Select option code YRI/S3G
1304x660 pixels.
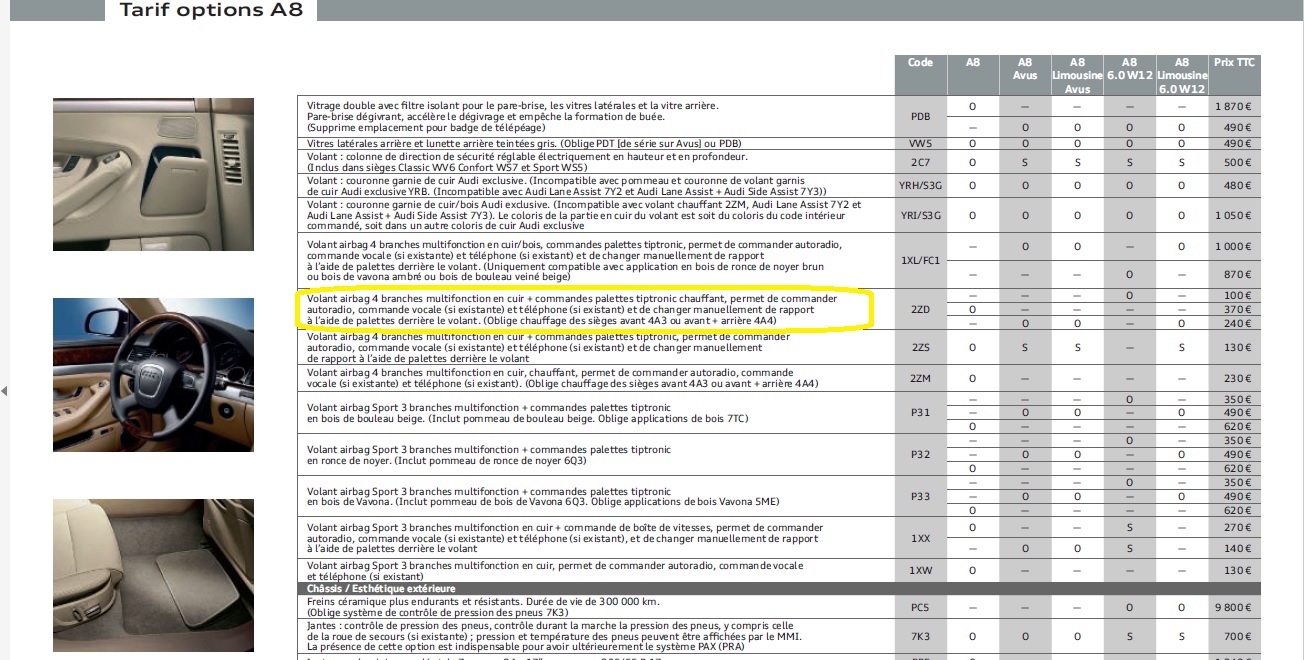920,215
